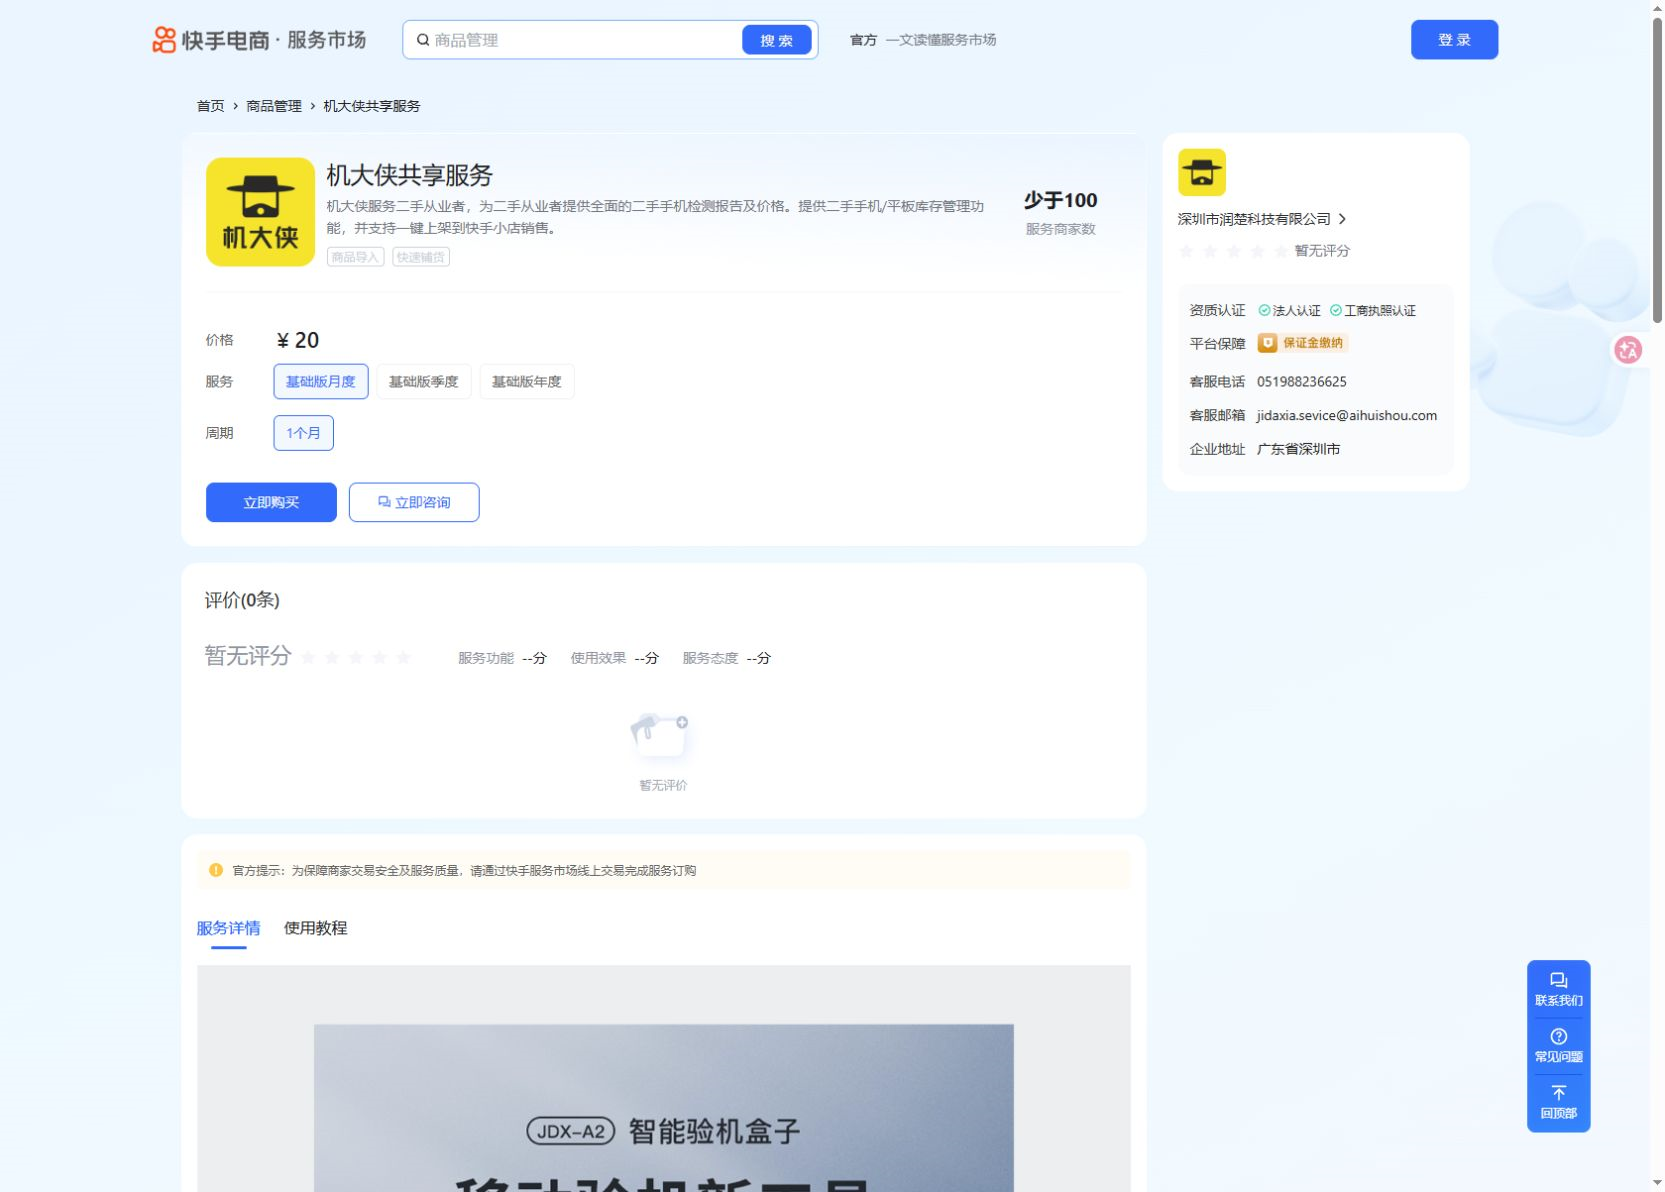Click the 搜索 button
The width and height of the screenshot is (1665, 1192).
pyautogui.click(x=776, y=40)
